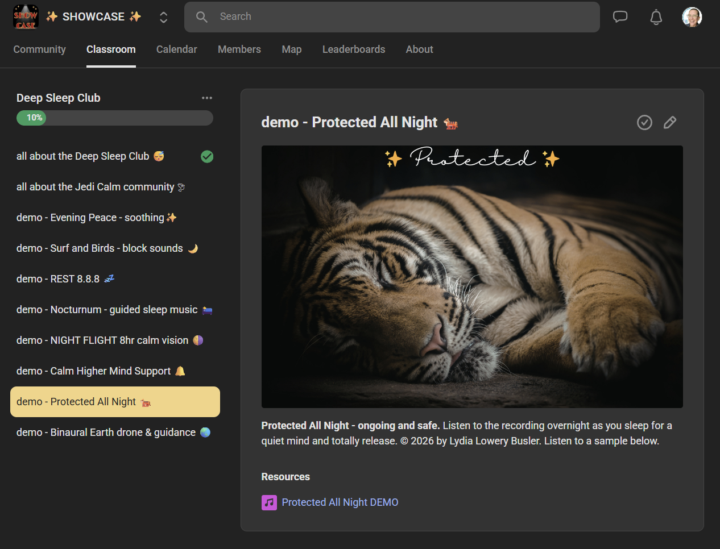Toggle green checkmark on Deep Sleep Club lesson
The image size is (720, 549).
point(207,157)
